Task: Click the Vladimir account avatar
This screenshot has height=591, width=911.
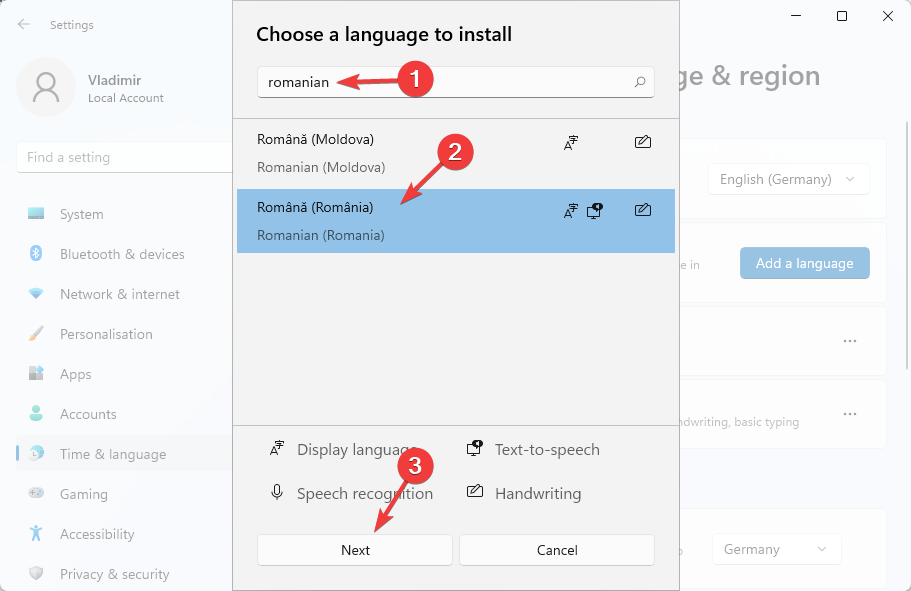Action: click(46, 88)
